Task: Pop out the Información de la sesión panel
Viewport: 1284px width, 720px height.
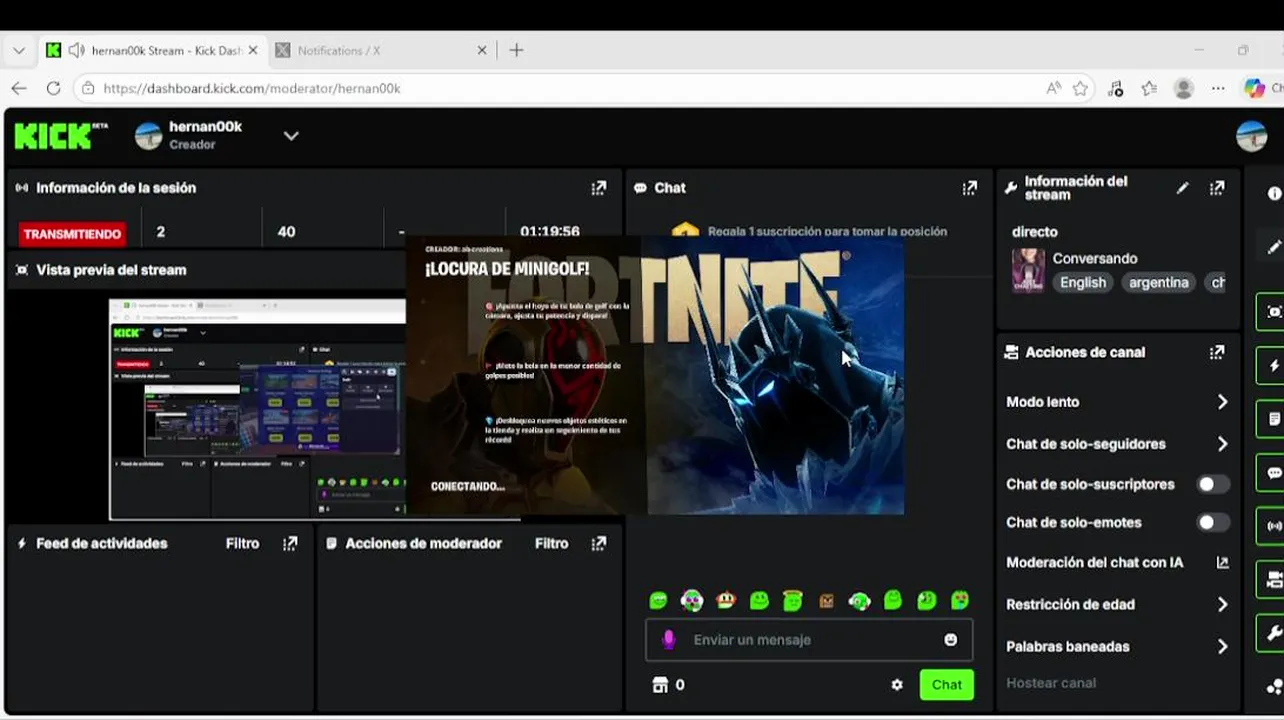Action: 598,188
